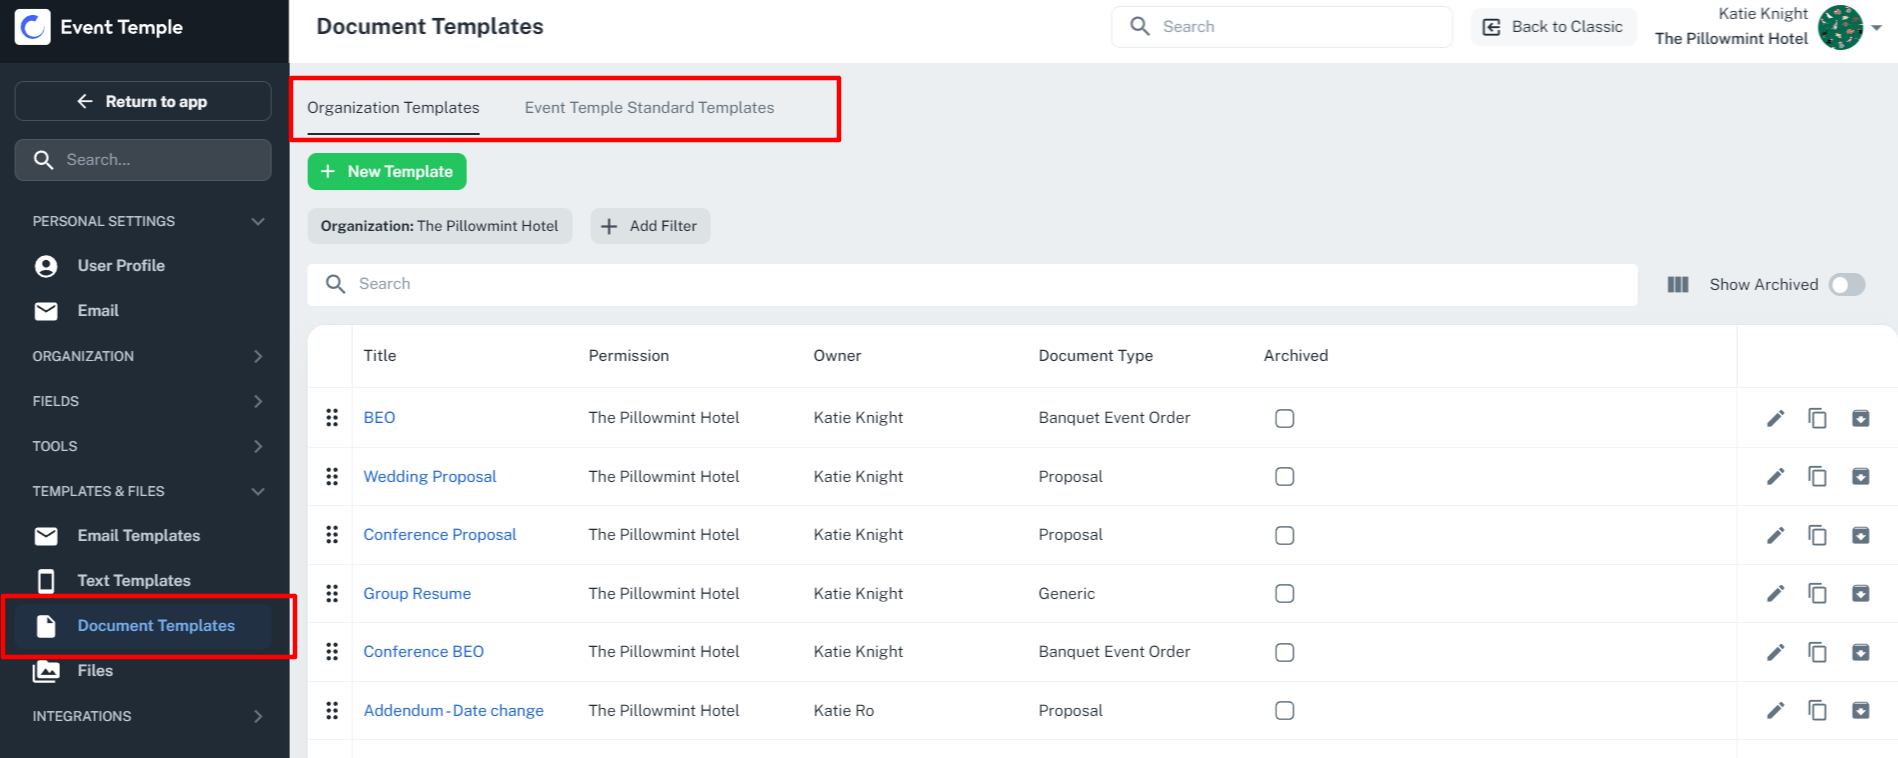Viewport: 1898px width, 758px height.
Task: Open the Wedding Proposal template link
Action: [429, 477]
